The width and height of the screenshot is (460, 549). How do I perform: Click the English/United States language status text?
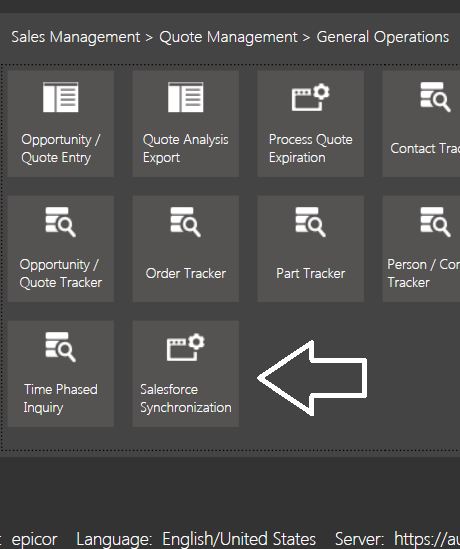pos(239,539)
